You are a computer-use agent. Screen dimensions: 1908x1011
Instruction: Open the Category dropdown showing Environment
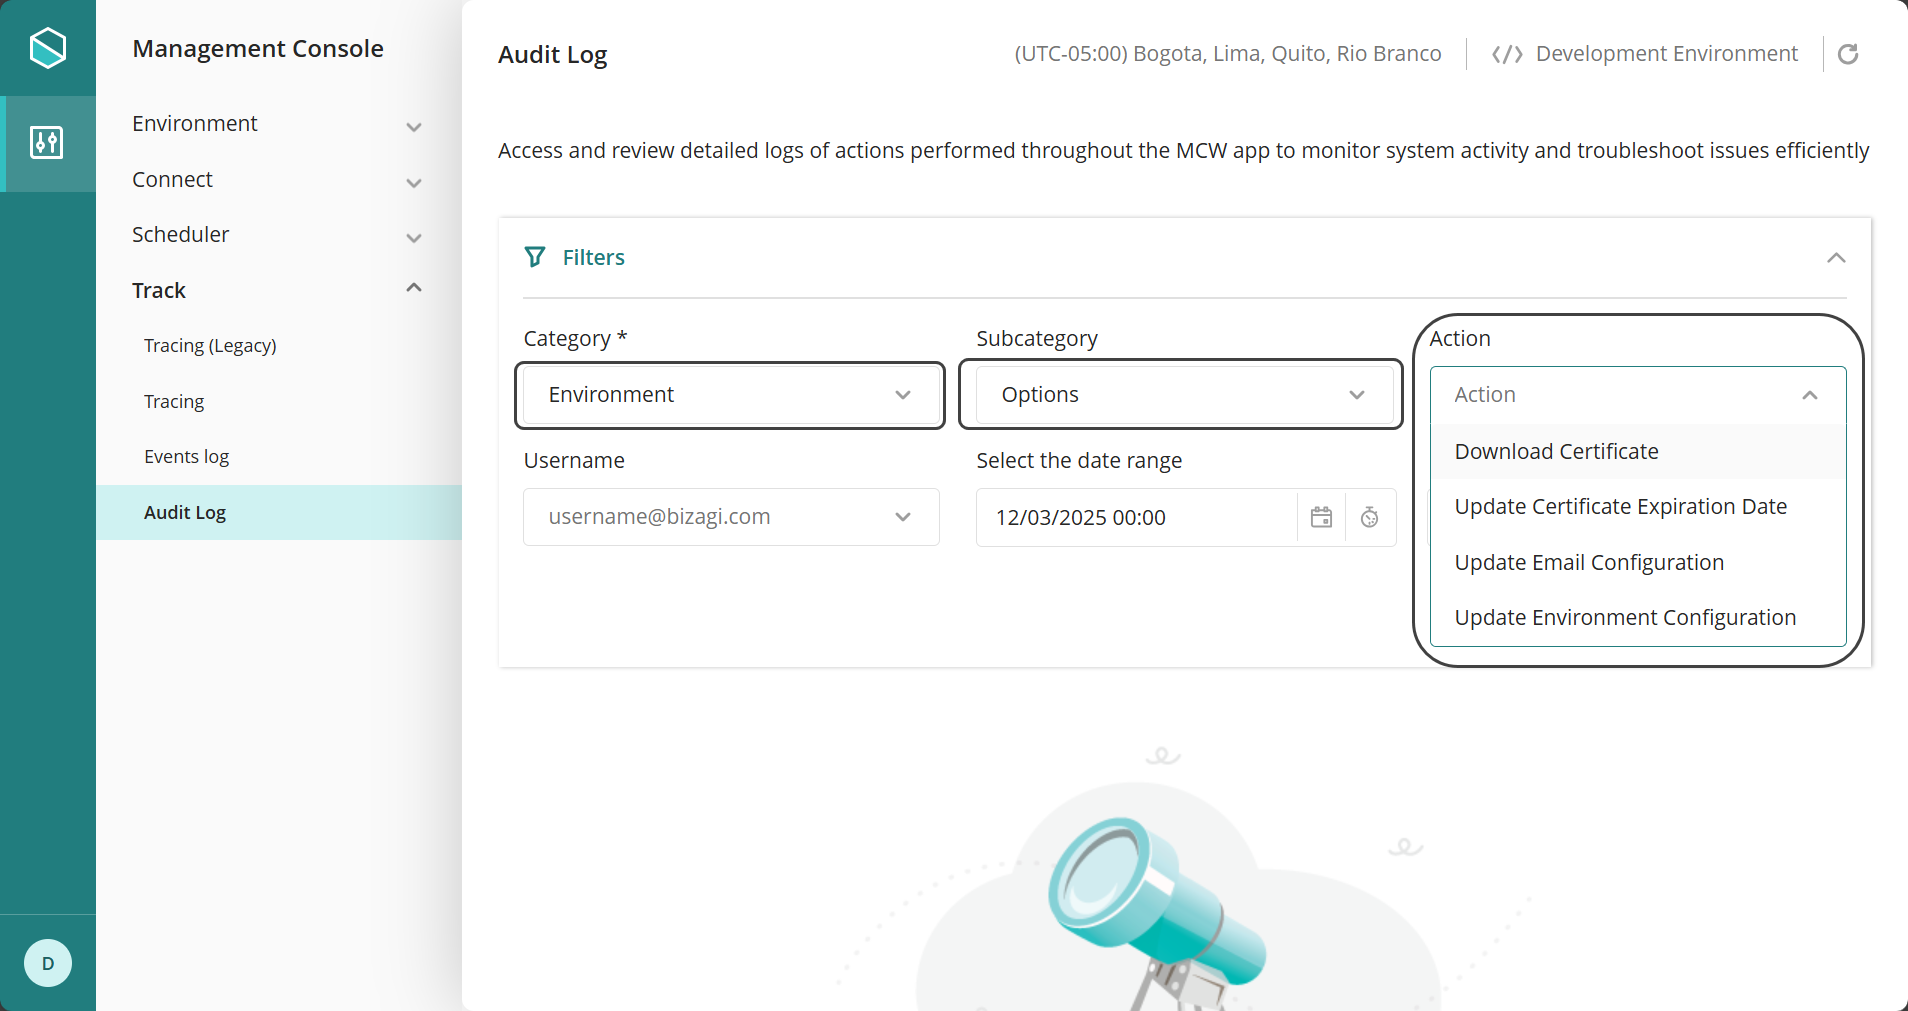(x=730, y=395)
